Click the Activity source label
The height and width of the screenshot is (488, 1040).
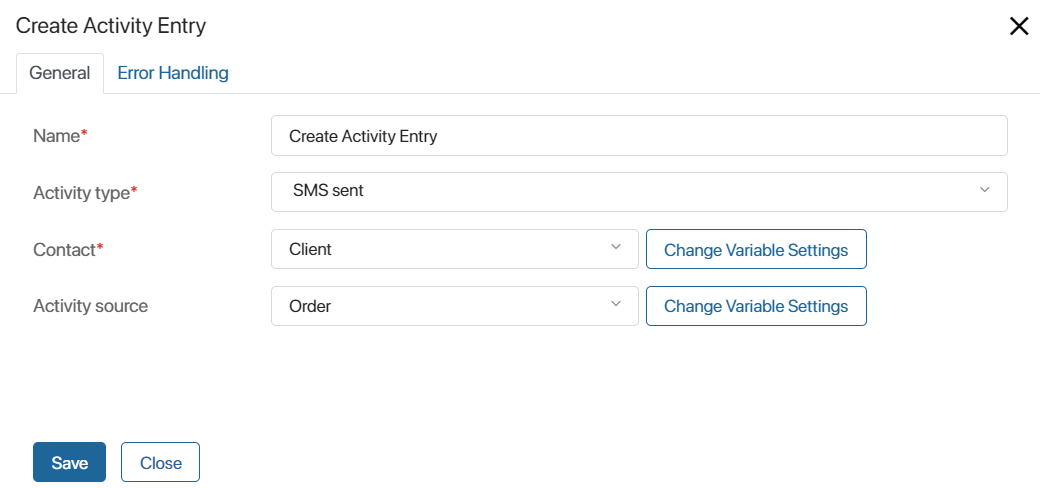tap(90, 306)
